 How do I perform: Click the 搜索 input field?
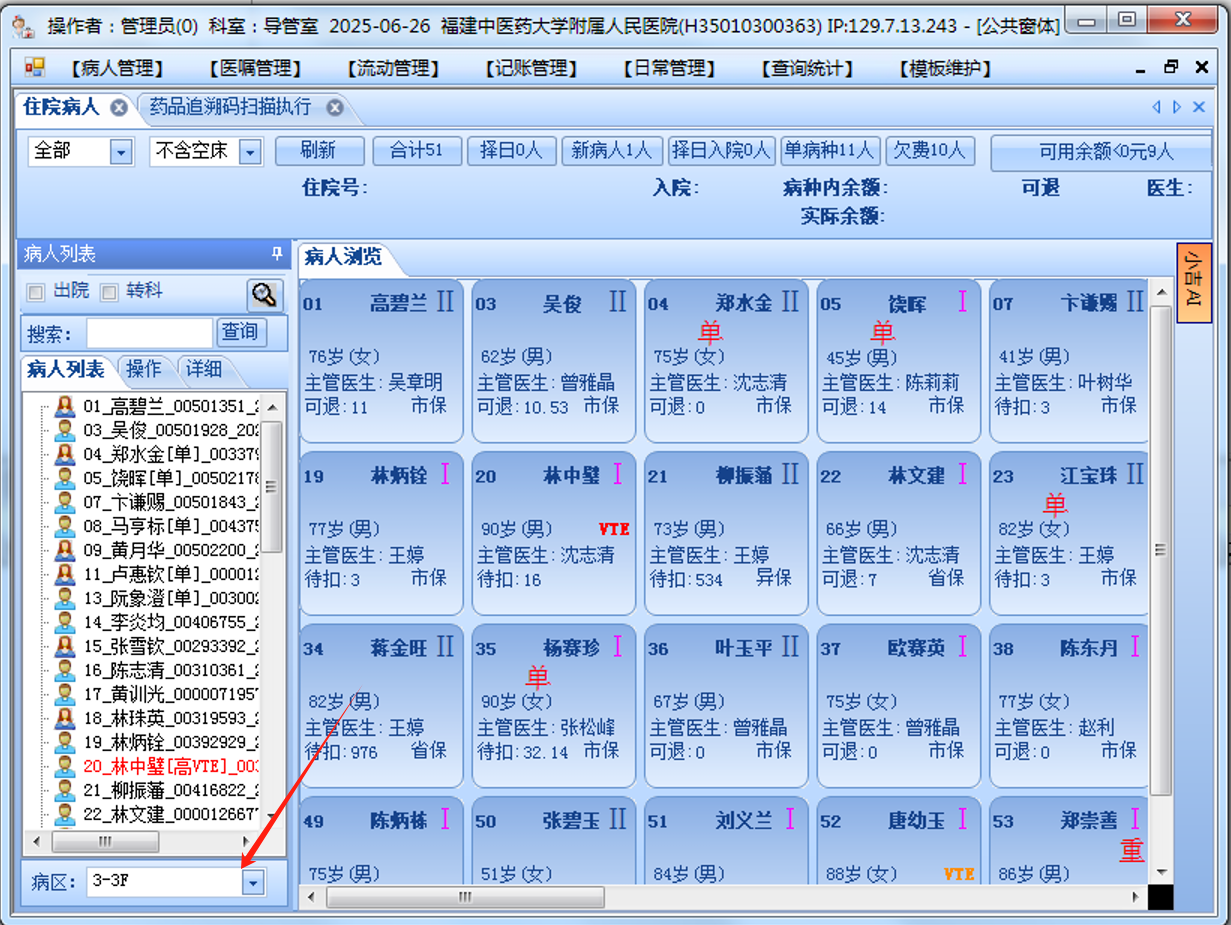(149, 333)
